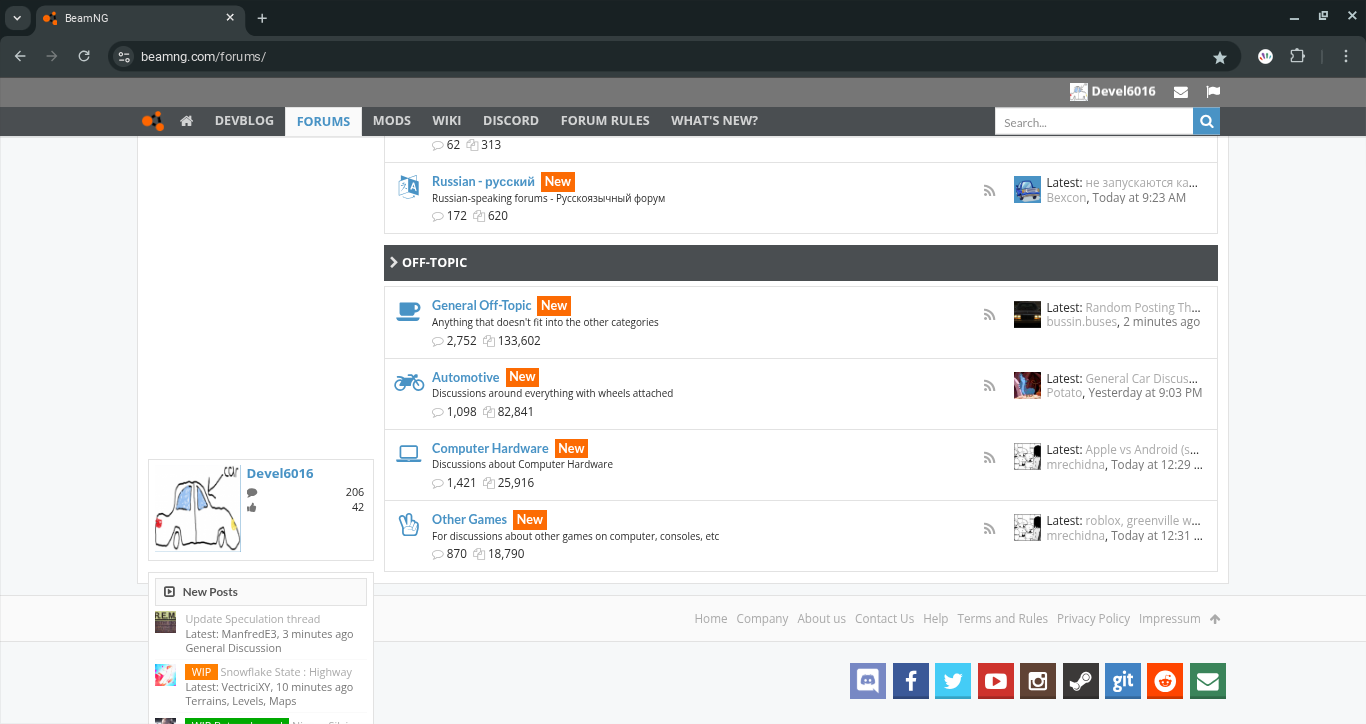Open the tab search dropdown in Chrome

coord(17,18)
